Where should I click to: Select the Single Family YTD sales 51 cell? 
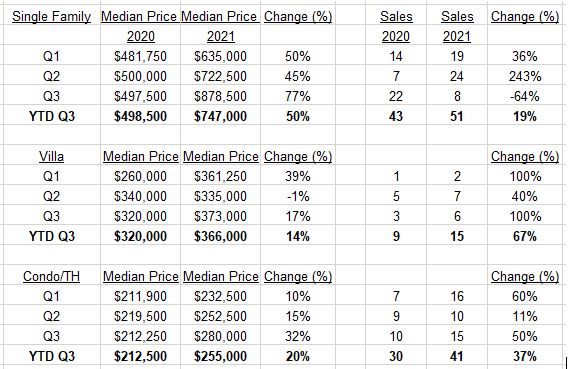coord(457,116)
